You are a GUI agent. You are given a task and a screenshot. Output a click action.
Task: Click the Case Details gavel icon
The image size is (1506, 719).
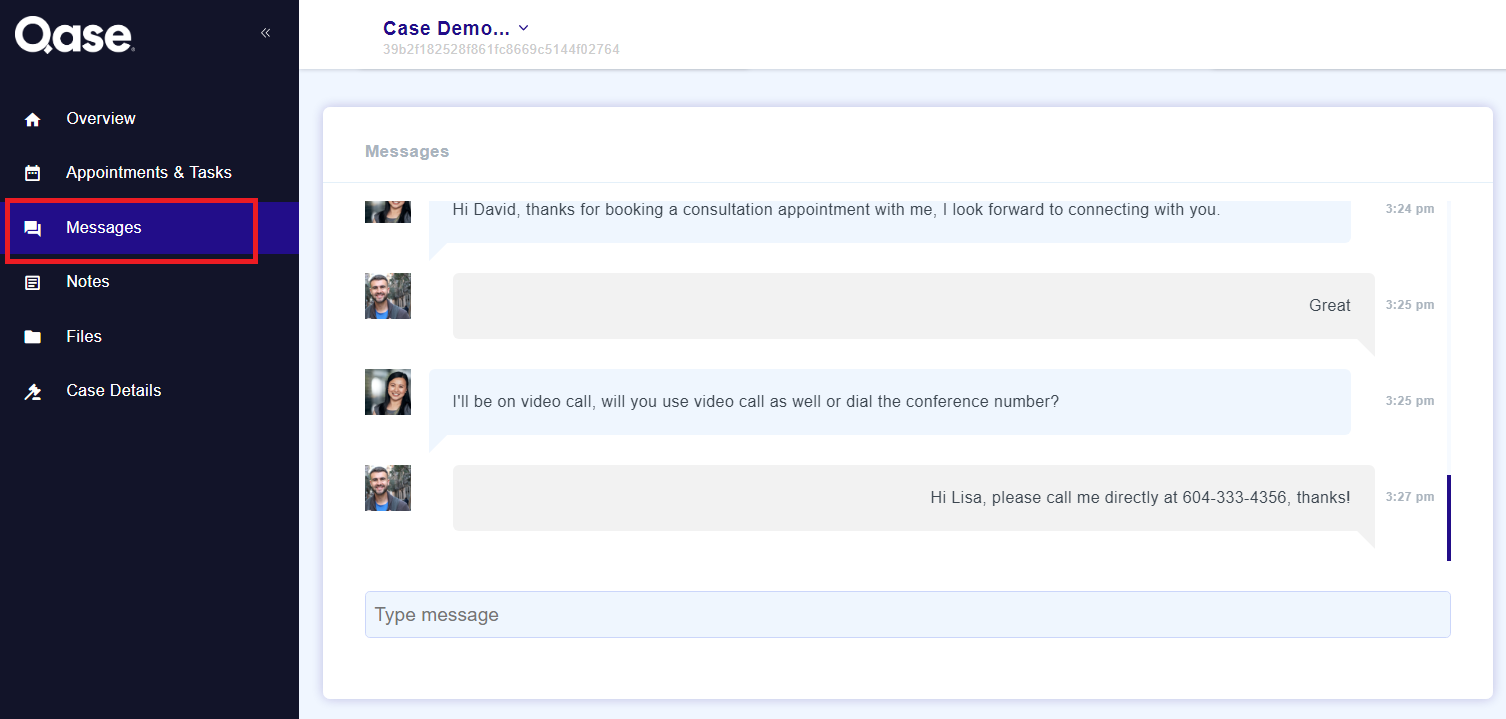tap(33, 391)
